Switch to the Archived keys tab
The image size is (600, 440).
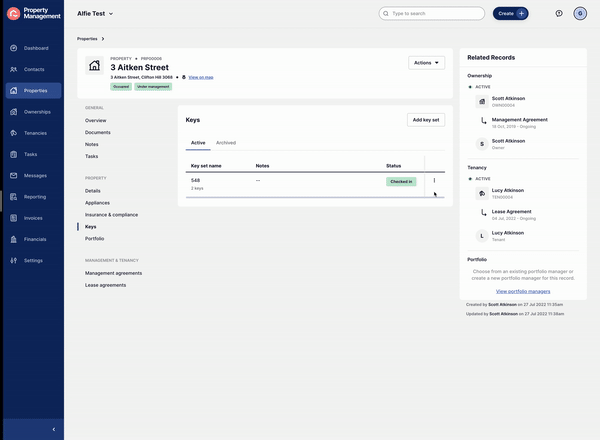[226, 143]
